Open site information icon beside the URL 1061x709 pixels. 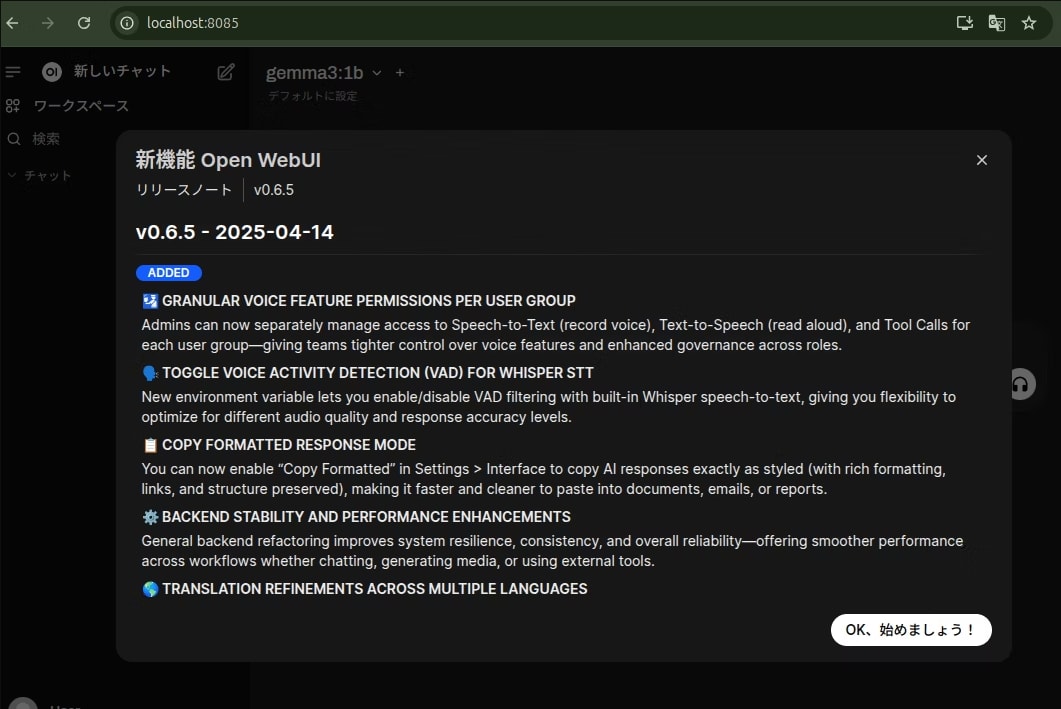point(127,23)
